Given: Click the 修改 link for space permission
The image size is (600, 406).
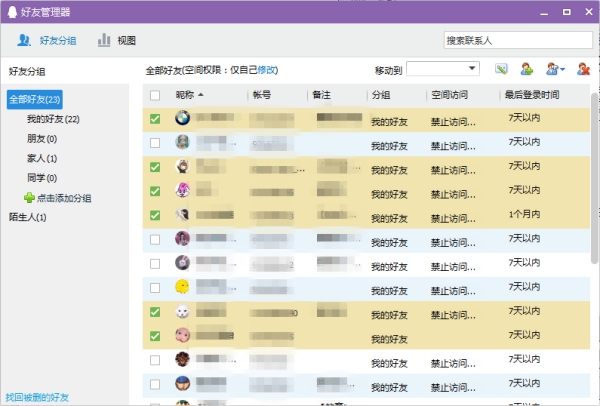Looking at the screenshot, I should 268,70.
